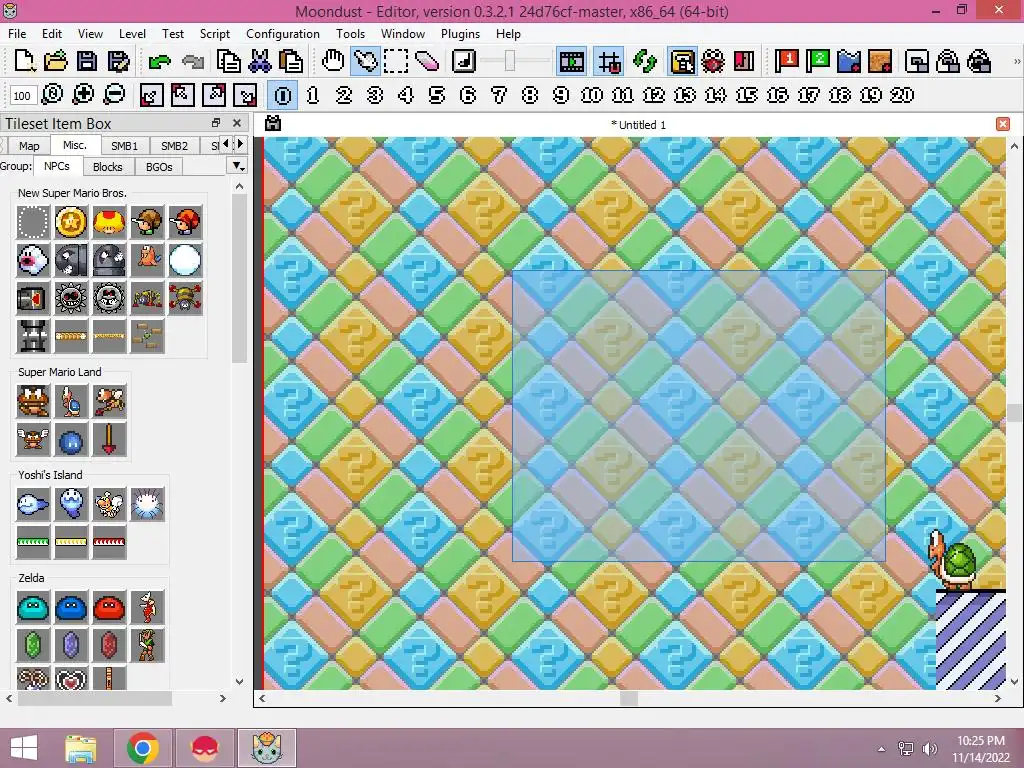The image size is (1024, 768).
Task: Open a file using the folder icon
Action: 56,61
